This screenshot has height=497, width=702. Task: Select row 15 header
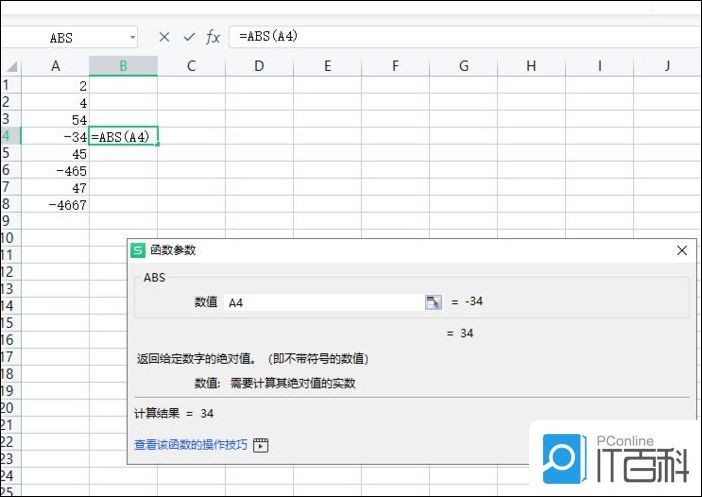pyautogui.click(x=11, y=323)
